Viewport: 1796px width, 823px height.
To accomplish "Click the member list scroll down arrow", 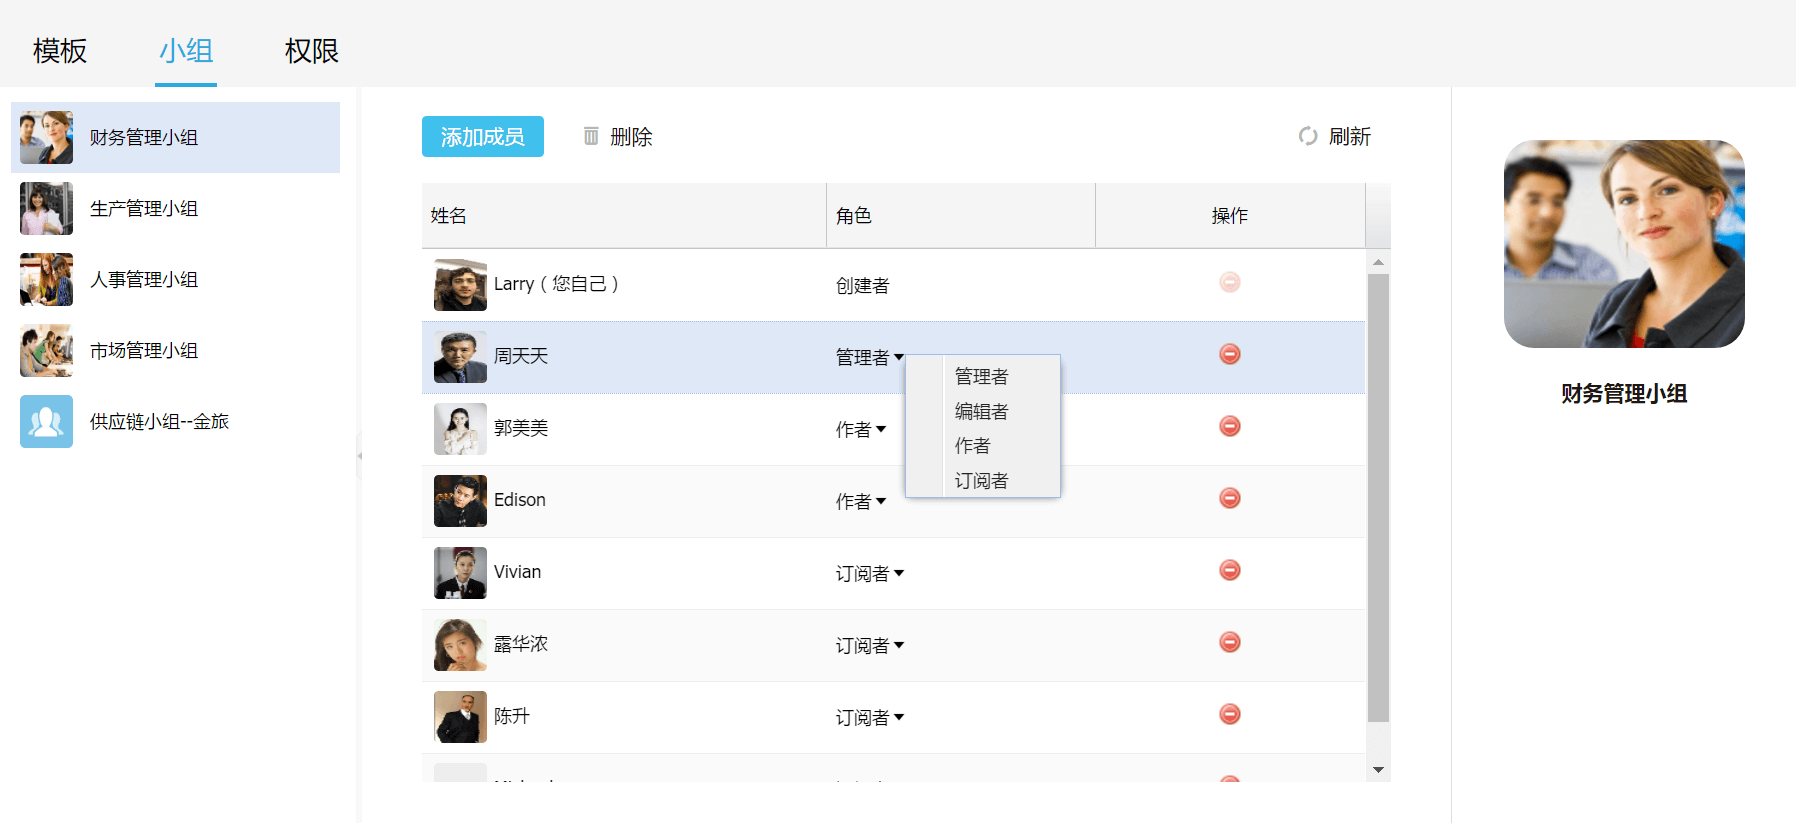I will [1378, 769].
